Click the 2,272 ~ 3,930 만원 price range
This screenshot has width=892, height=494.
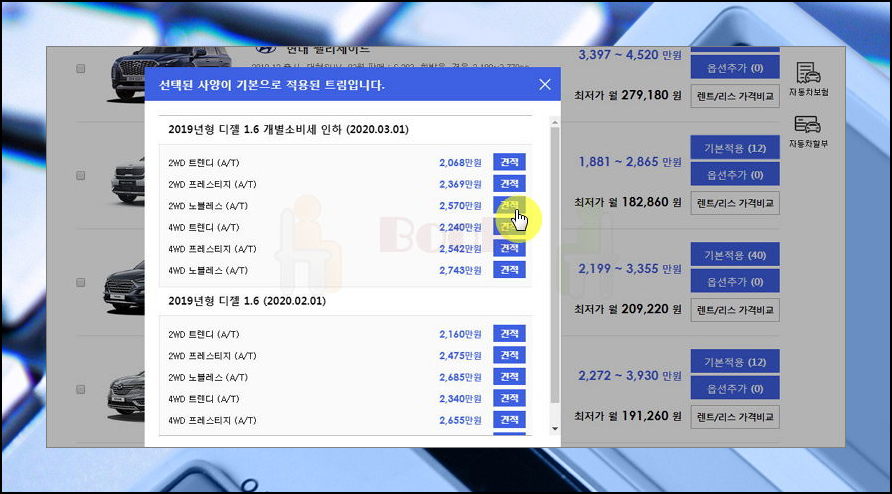click(629, 376)
